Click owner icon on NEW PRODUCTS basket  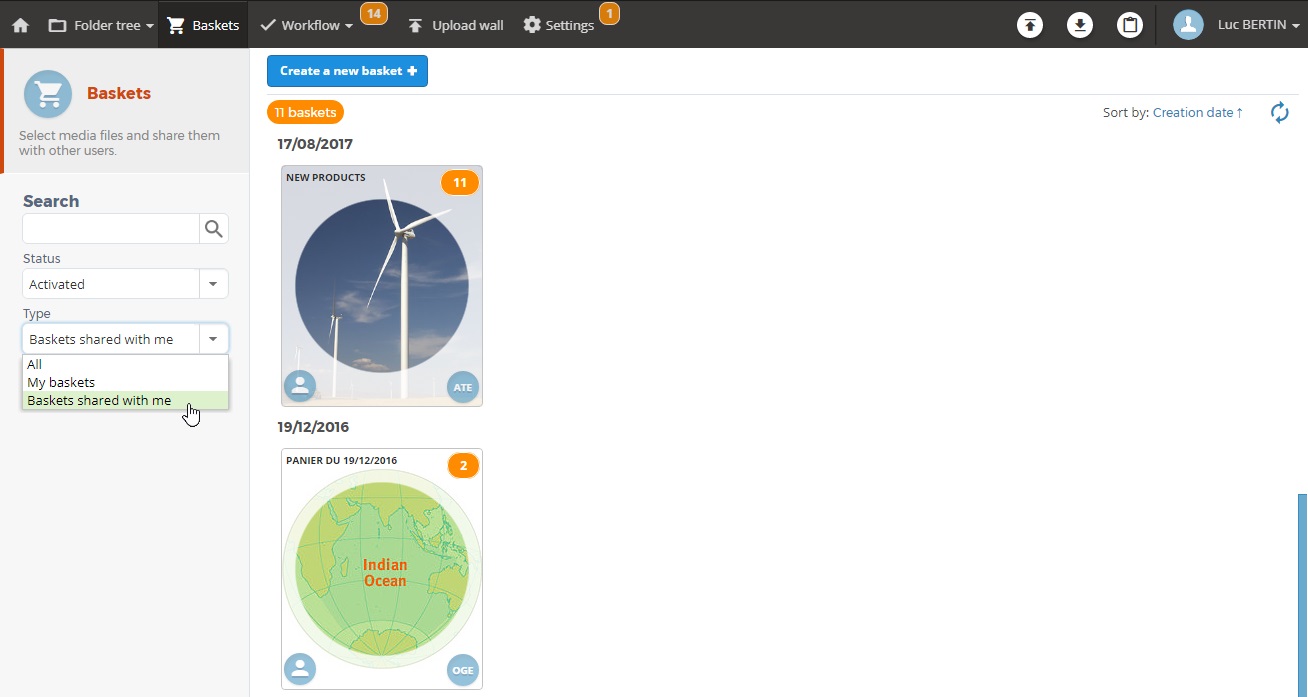tap(300, 386)
